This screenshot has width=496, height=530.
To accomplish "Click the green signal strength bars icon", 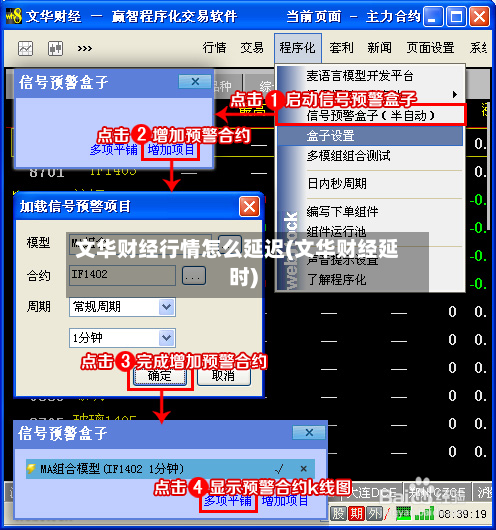I will [x=424, y=513].
